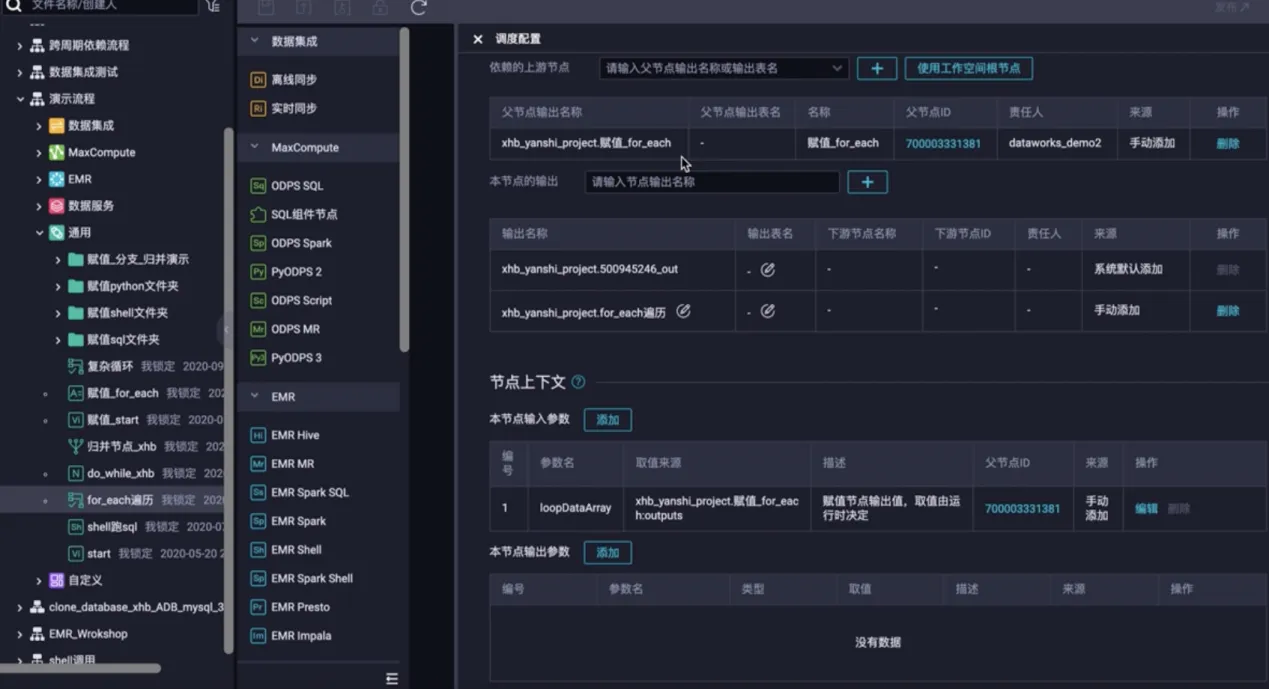Expand the 数据集成测试 workflow
The width and height of the screenshot is (1269, 689).
pyautogui.click(x=20, y=72)
